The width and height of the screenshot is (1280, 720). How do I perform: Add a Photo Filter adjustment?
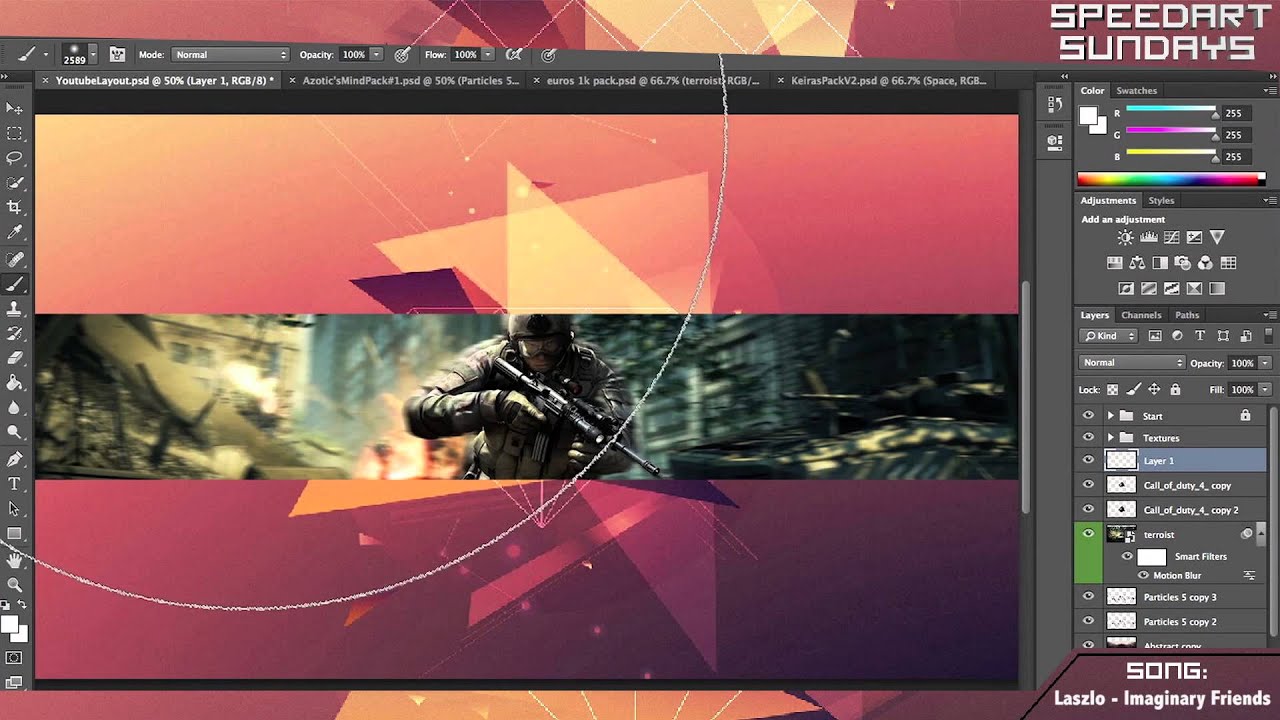click(x=1183, y=263)
